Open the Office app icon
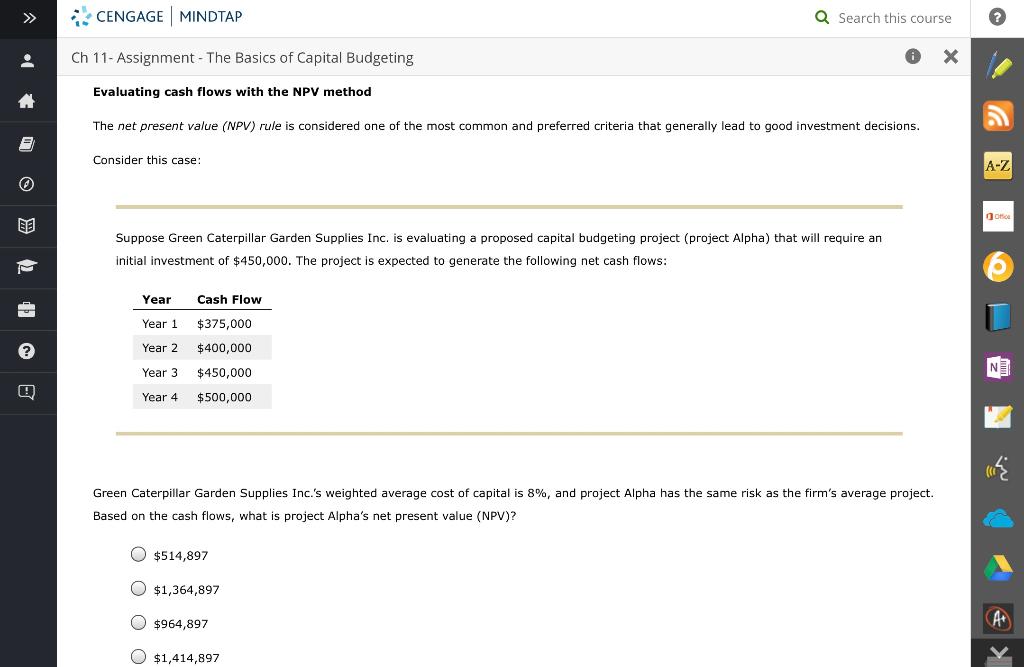Screen dimensions: 1024x667 pos(998,216)
